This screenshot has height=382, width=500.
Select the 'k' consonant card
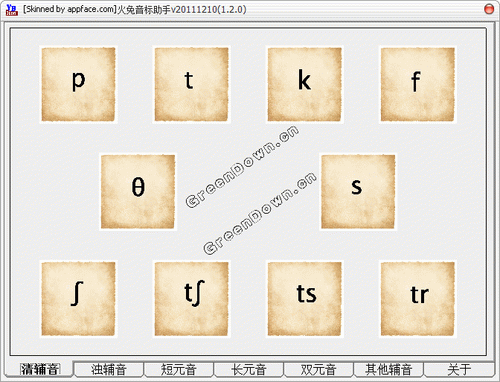tap(304, 85)
